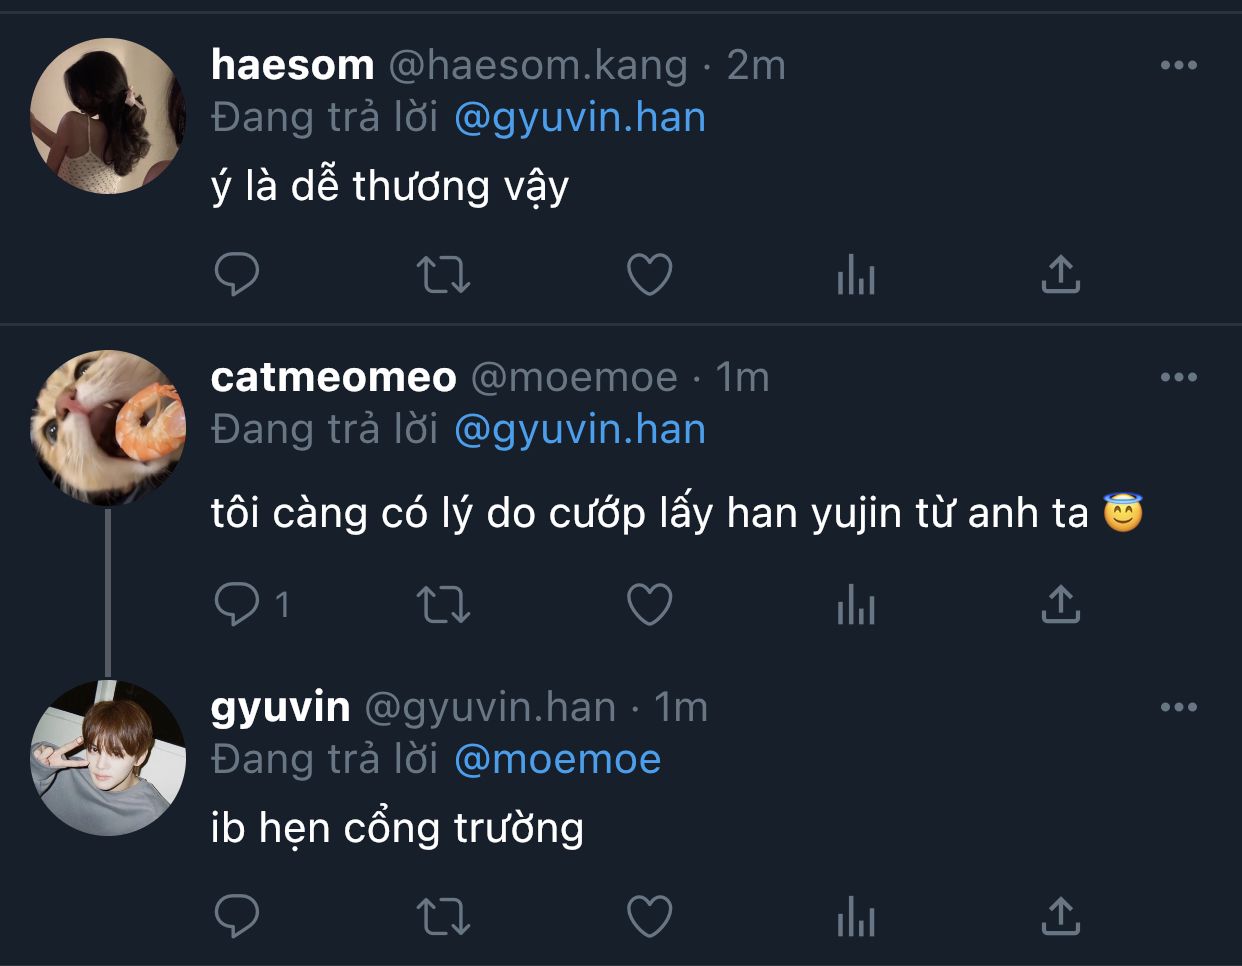Open more options on catmeomeo's tweet

point(1179,377)
